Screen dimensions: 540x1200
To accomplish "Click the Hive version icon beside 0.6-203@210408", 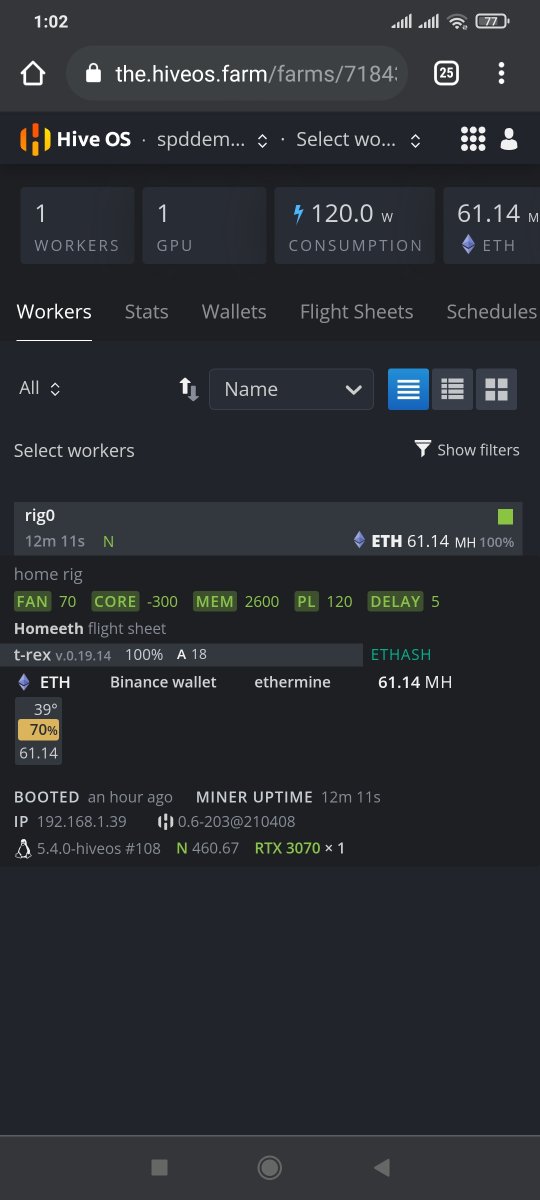I will tap(165, 822).
